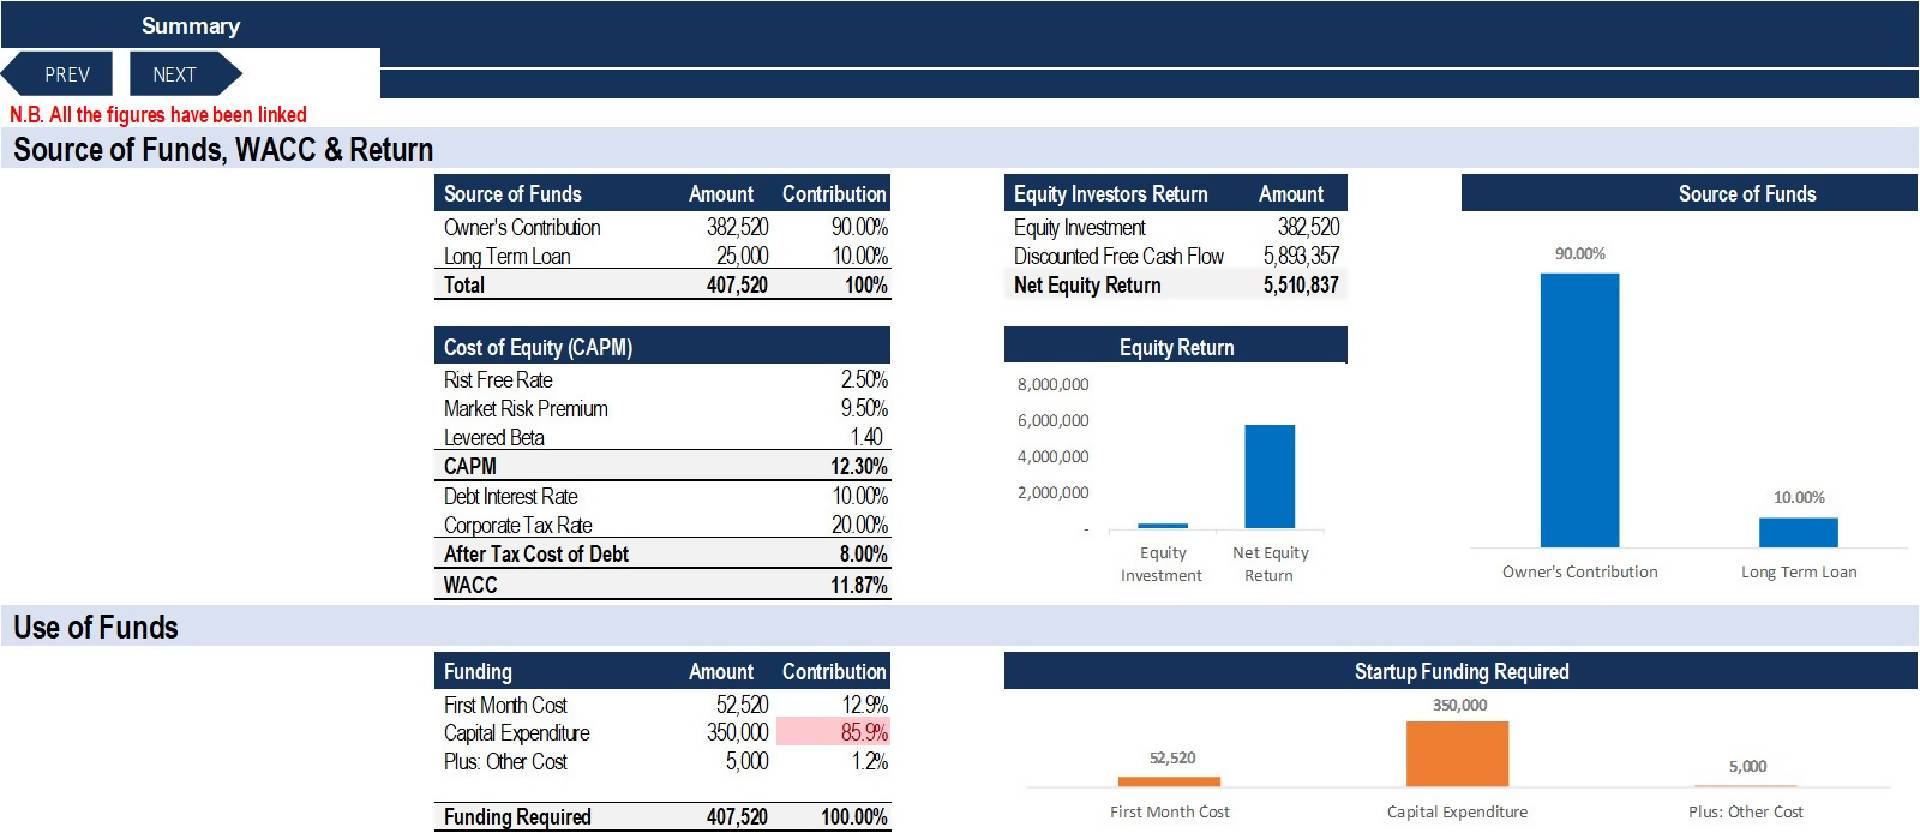Select the Summary title at top
Screen dimensions: 1920x833
pos(191,26)
